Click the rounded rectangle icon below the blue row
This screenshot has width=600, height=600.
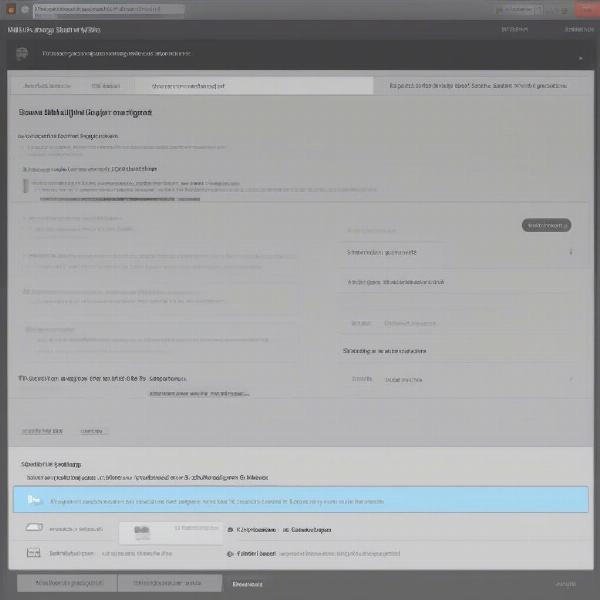pyautogui.click(x=34, y=527)
